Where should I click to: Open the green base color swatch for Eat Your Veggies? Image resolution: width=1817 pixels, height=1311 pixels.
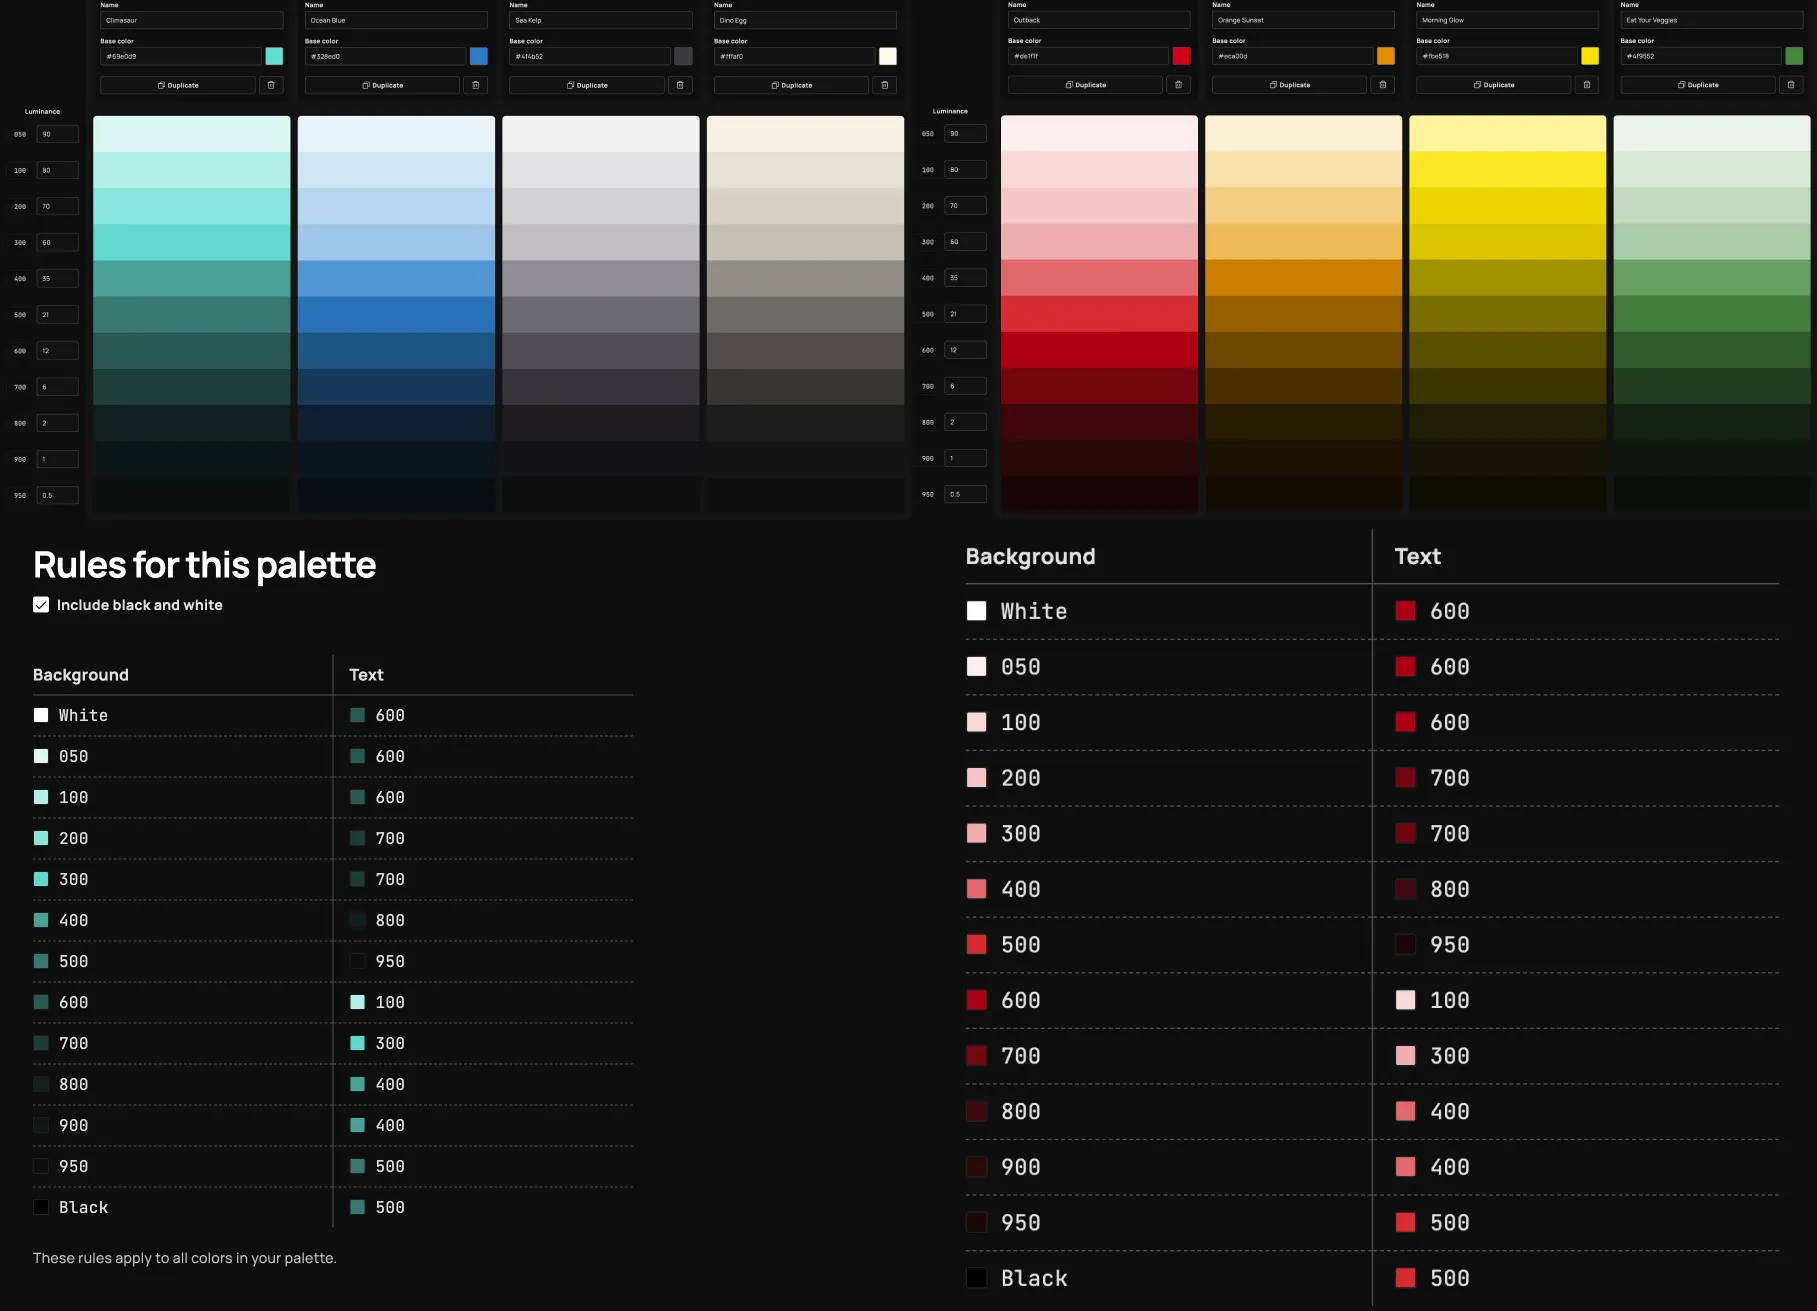tap(1794, 56)
